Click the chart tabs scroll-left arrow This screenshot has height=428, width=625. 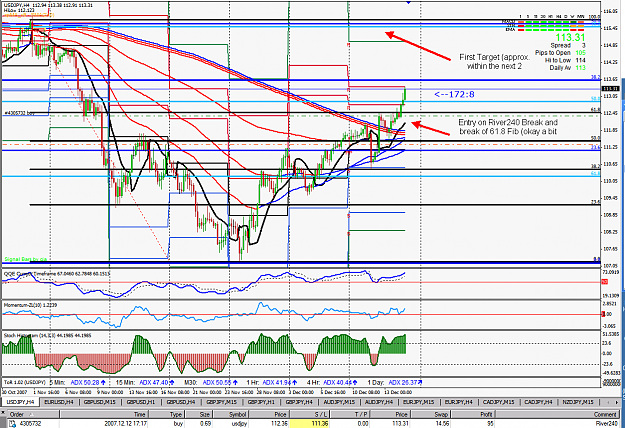pyautogui.click(x=608, y=402)
